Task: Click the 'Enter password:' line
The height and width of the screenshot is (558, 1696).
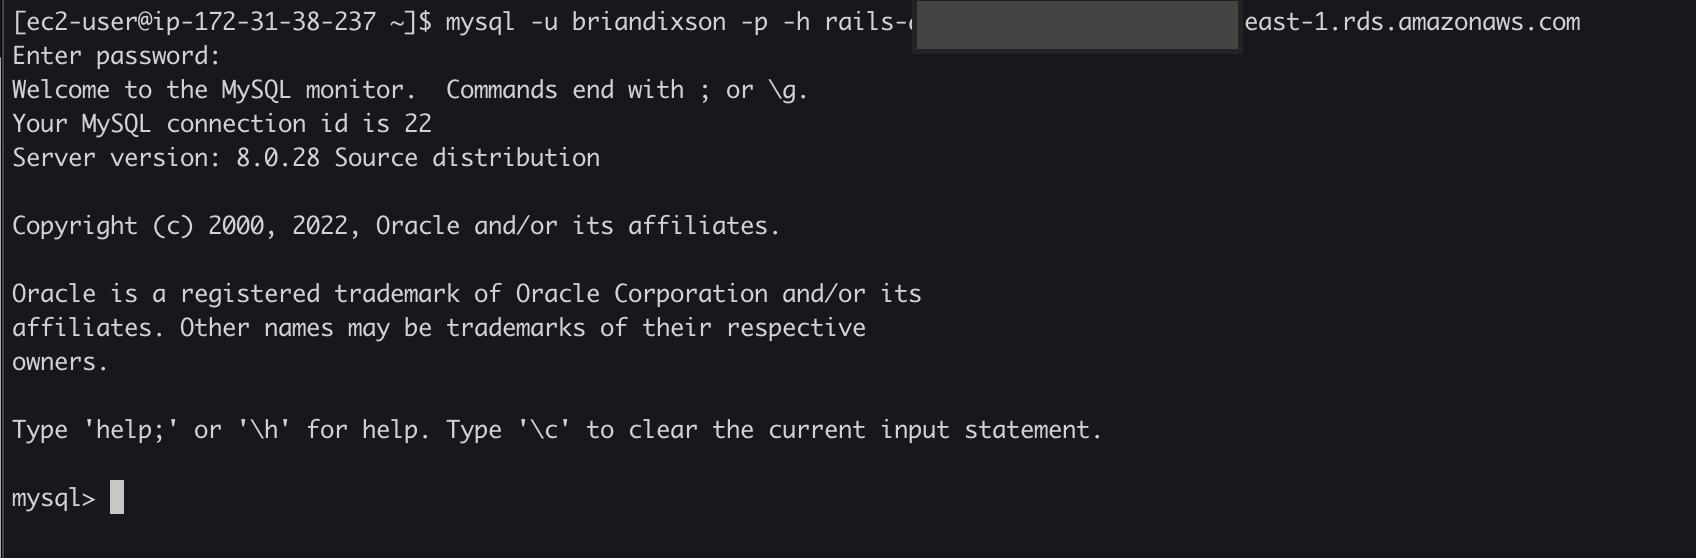Action: (116, 56)
